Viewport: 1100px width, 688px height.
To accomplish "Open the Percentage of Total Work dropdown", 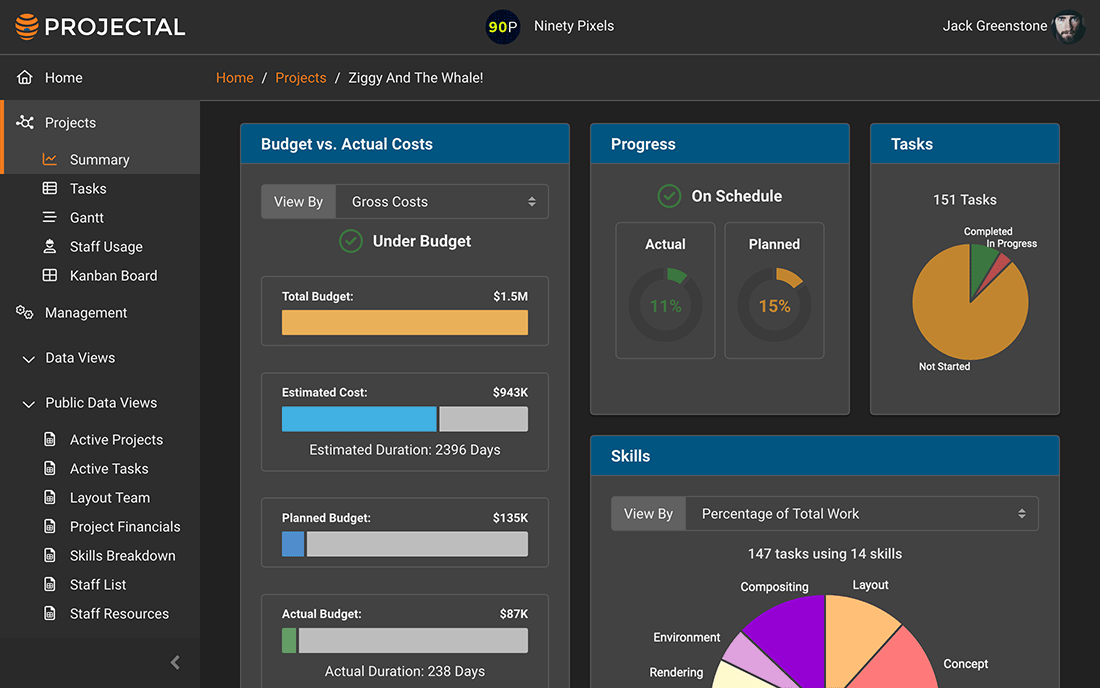I will click(861, 514).
